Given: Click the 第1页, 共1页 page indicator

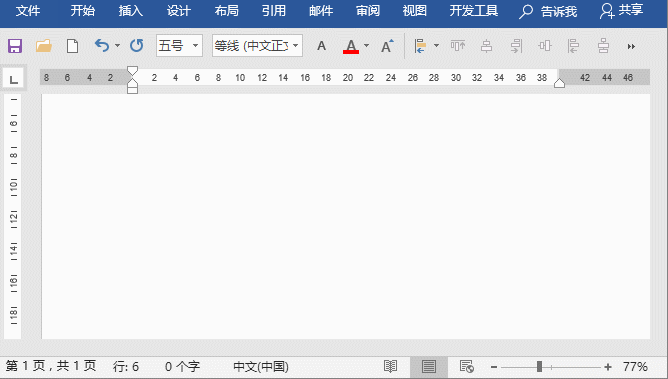Looking at the screenshot, I should (51, 366).
